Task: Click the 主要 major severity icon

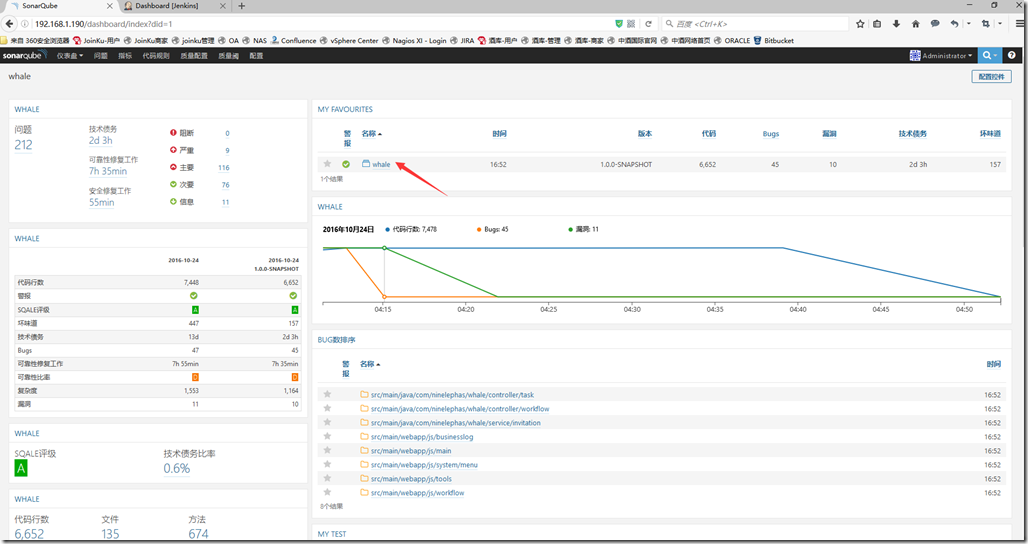Action: coord(173,167)
